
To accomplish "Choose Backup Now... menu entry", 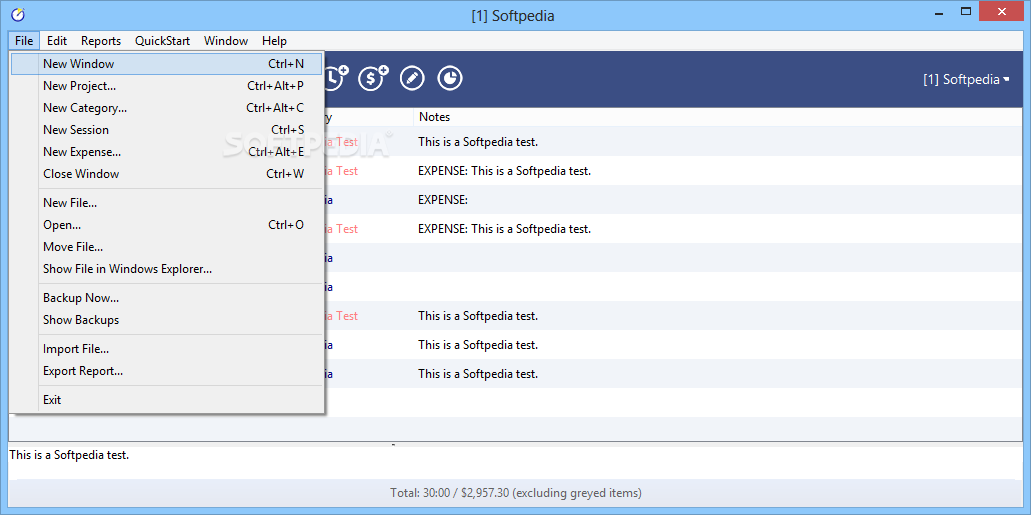I will tap(167, 297).
